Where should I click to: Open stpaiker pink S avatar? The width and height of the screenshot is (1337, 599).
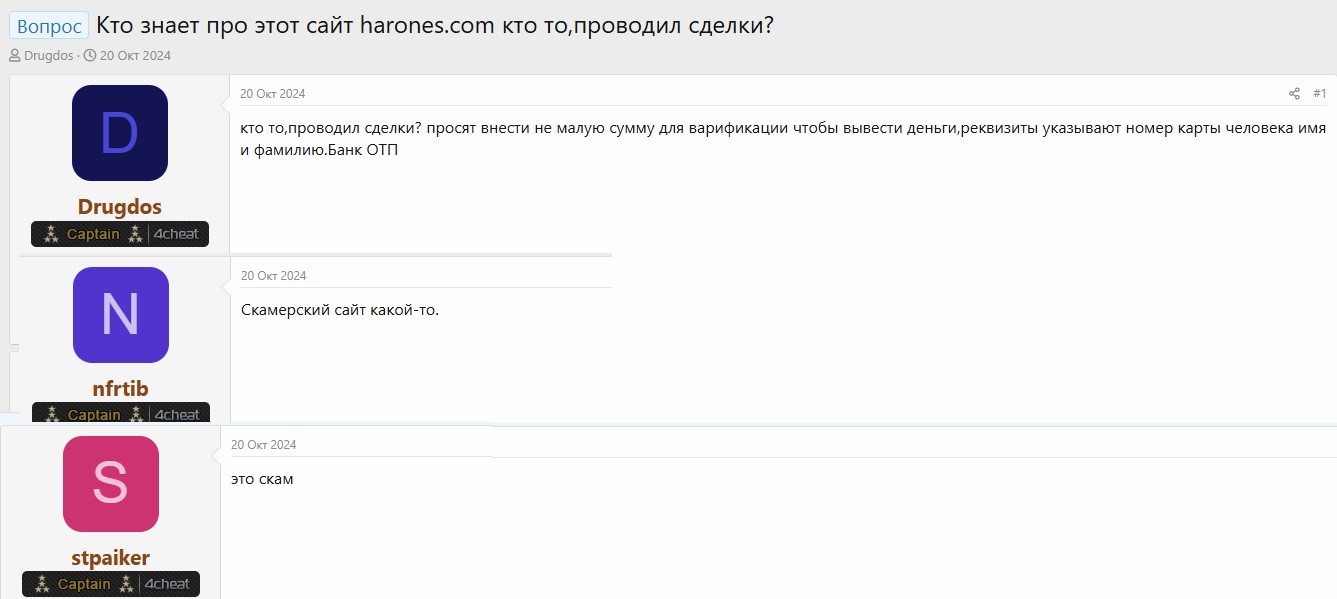(x=111, y=484)
